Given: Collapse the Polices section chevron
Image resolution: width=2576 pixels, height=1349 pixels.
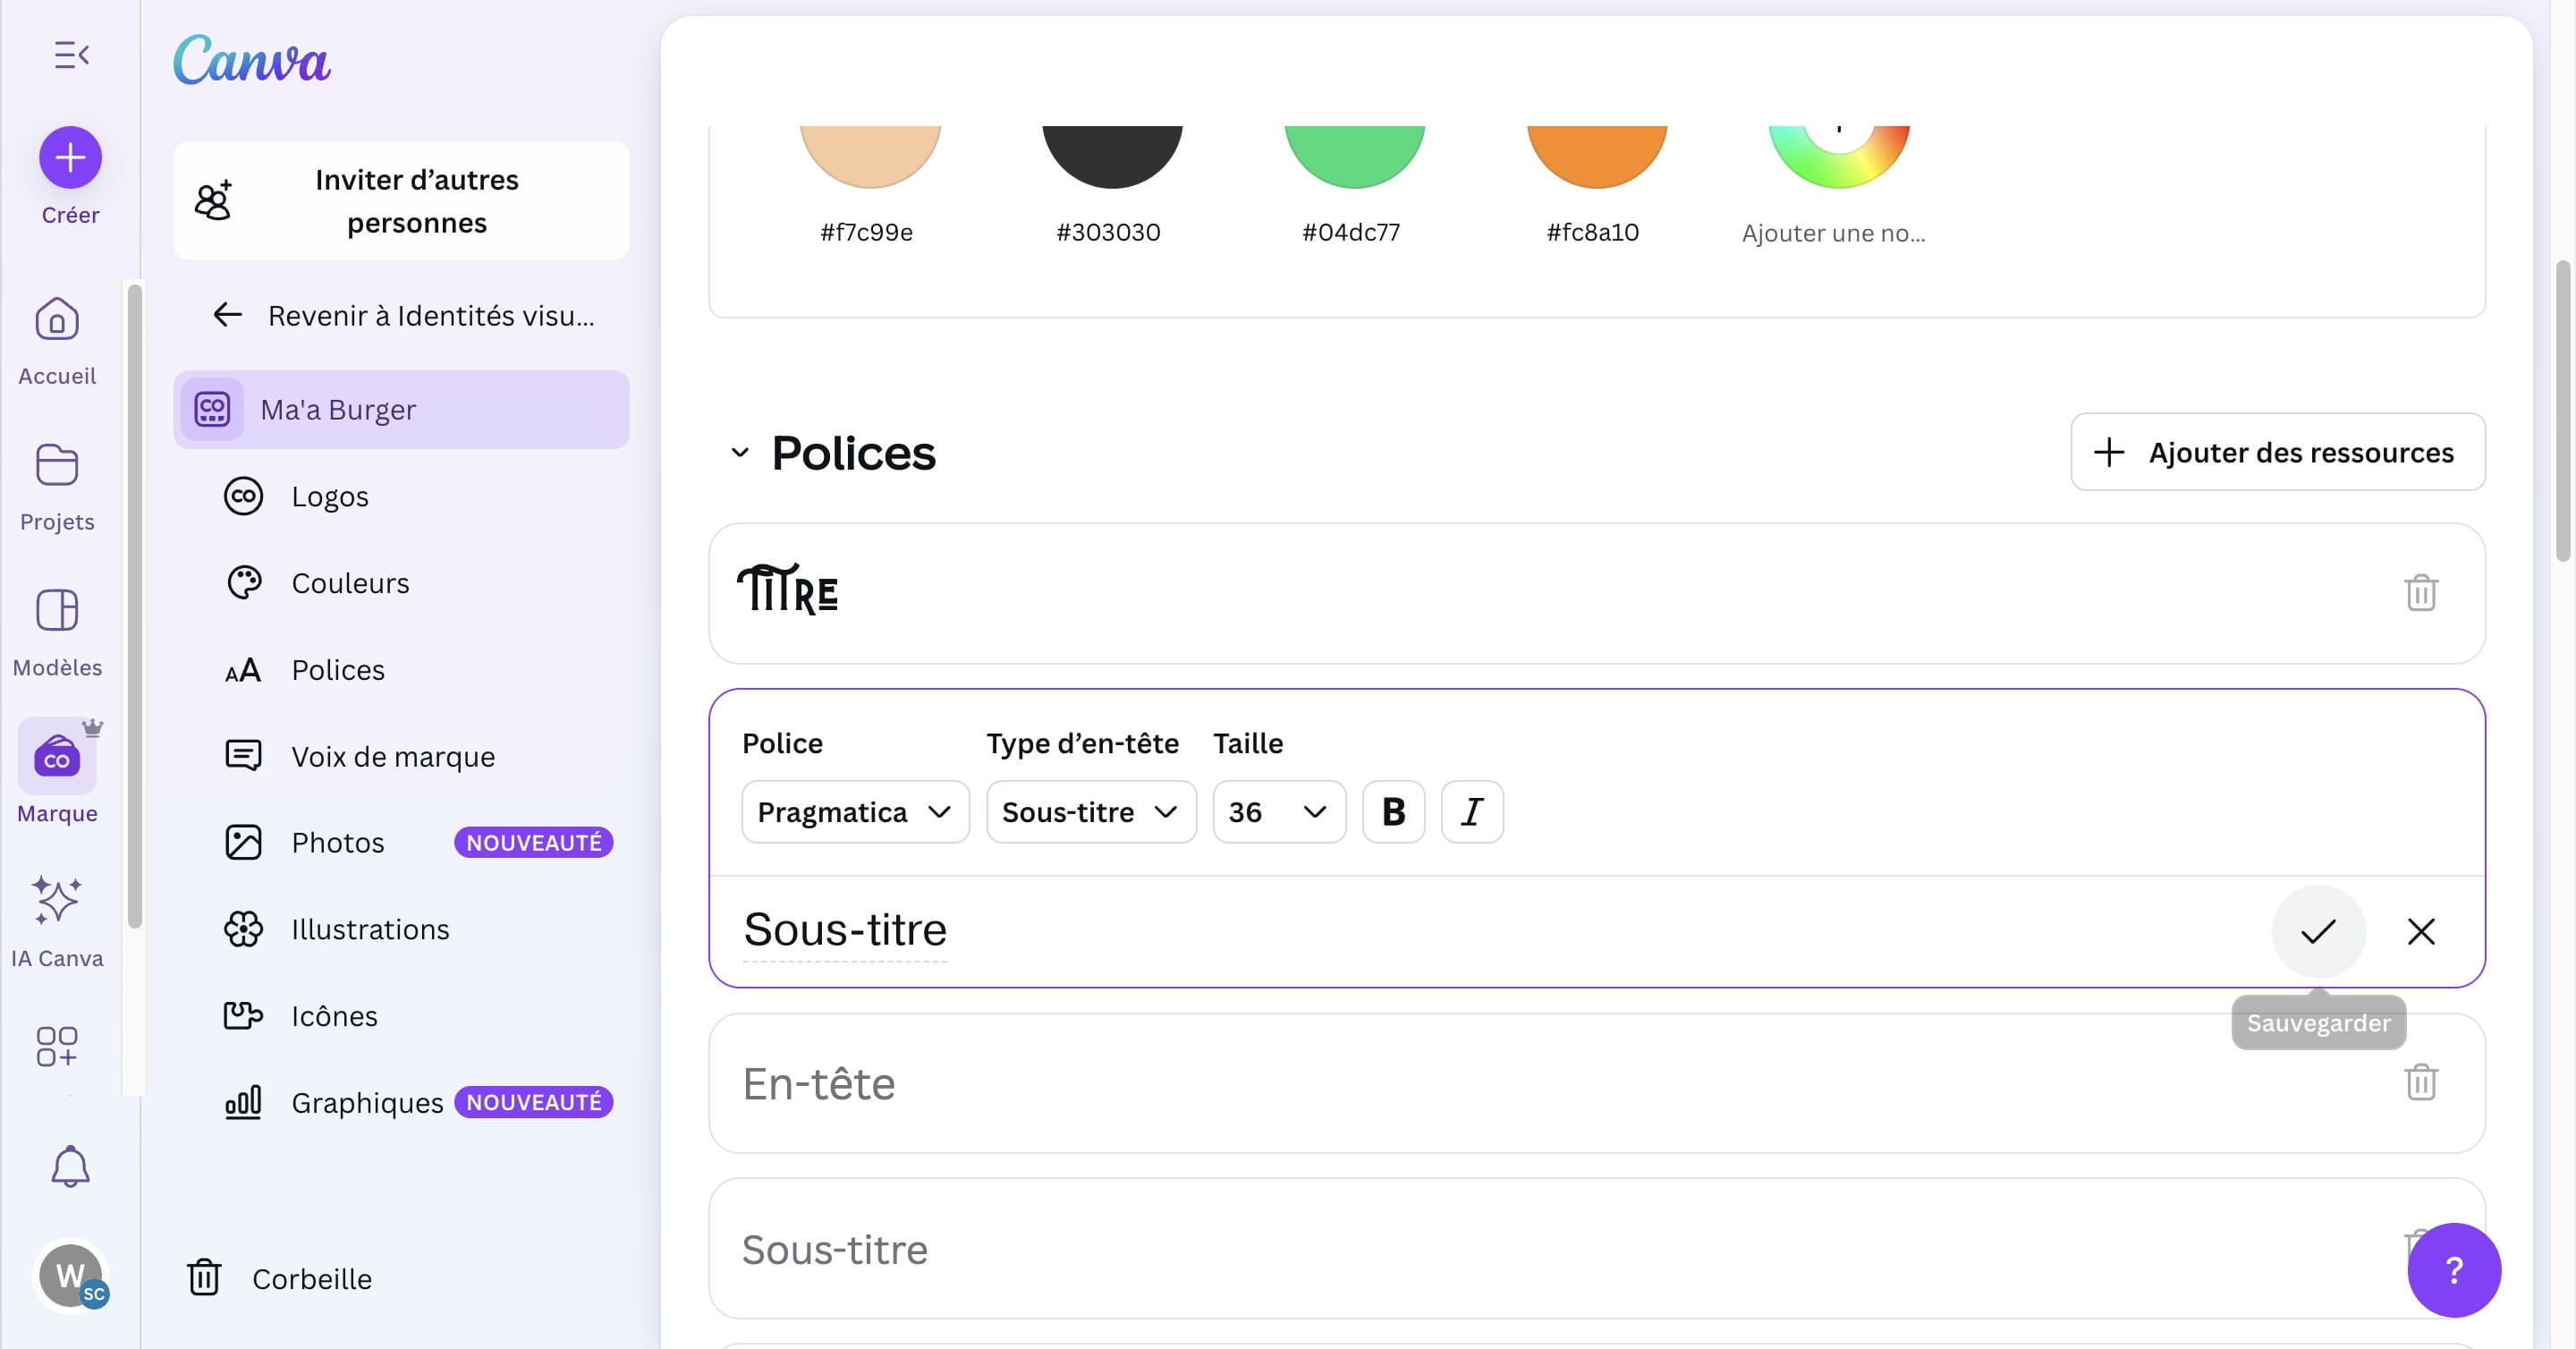Looking at the screenshot, I should click(x=740, y=453).
